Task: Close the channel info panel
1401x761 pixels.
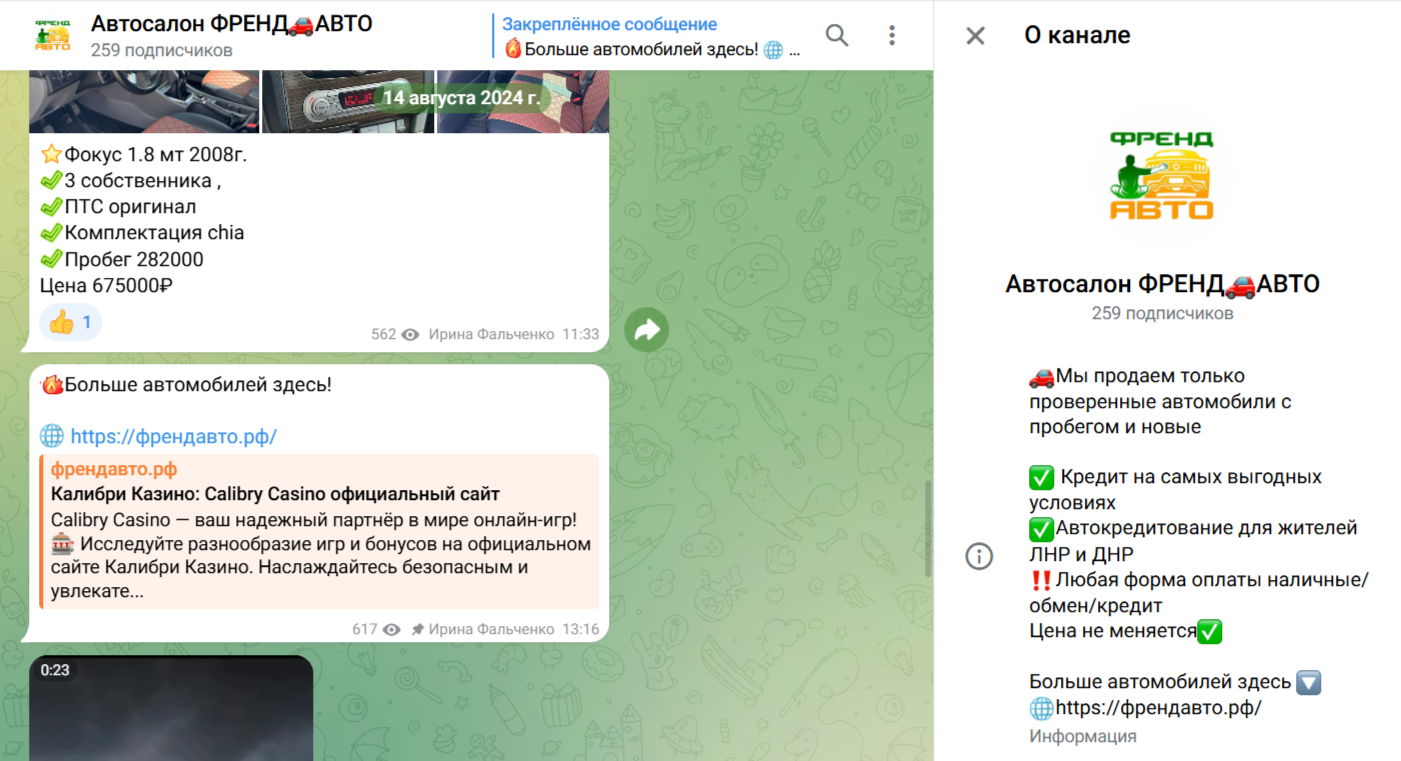Action: (x=975, y=36)
